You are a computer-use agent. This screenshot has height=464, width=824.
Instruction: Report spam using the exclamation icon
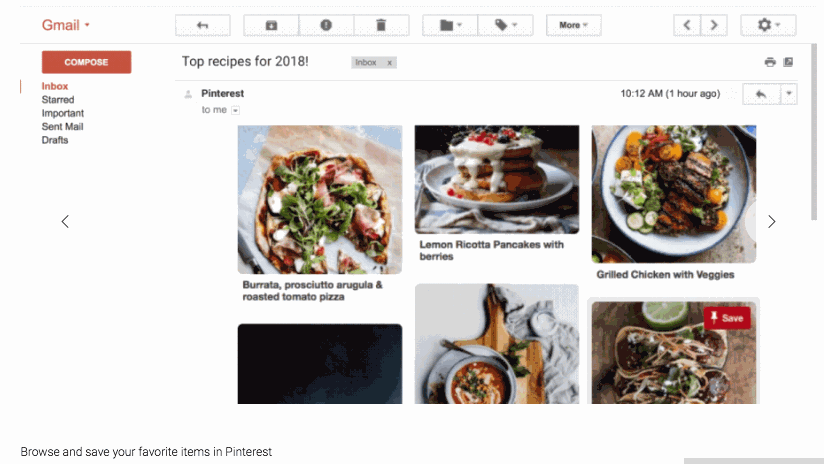(x=326, y=25)
